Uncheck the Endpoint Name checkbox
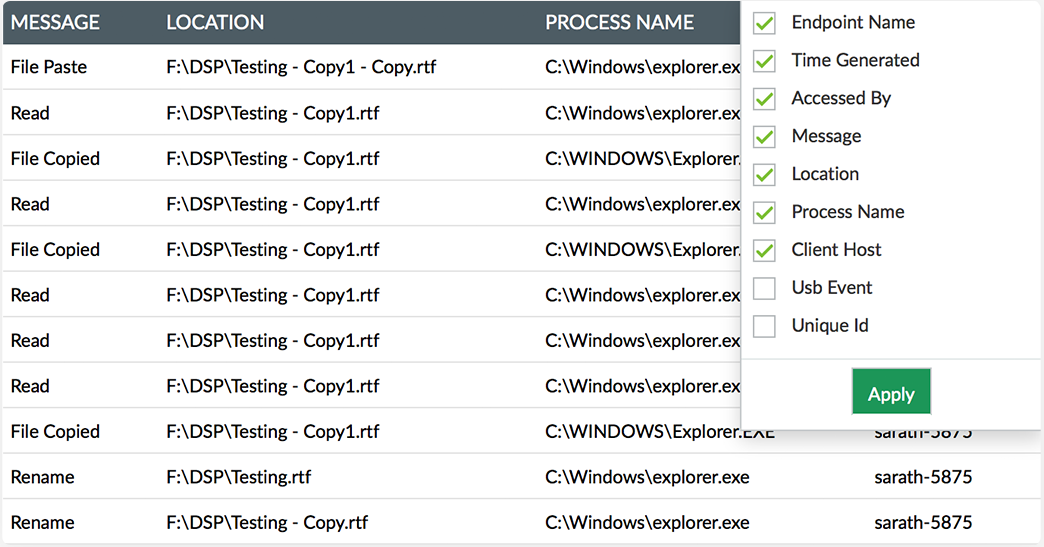Screen dimensions: 1044x547 (764, 23)
